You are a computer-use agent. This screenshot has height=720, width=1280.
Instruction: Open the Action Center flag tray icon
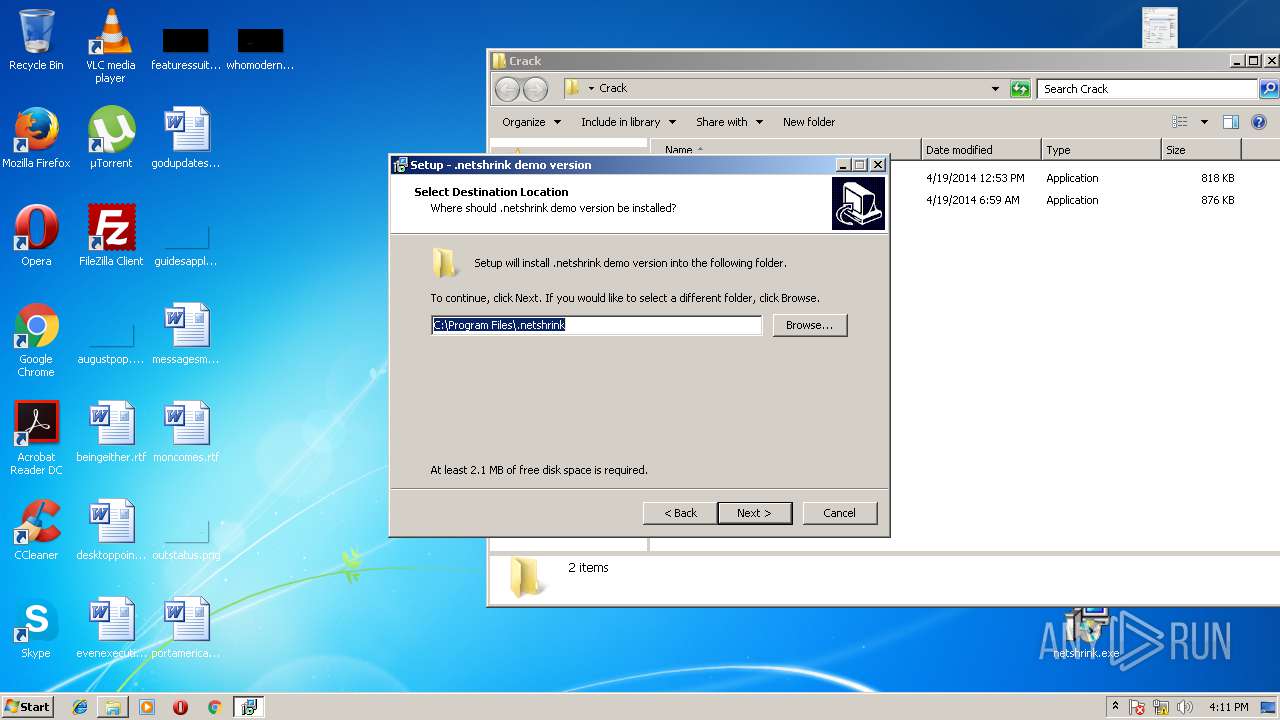pos(1137,707)
